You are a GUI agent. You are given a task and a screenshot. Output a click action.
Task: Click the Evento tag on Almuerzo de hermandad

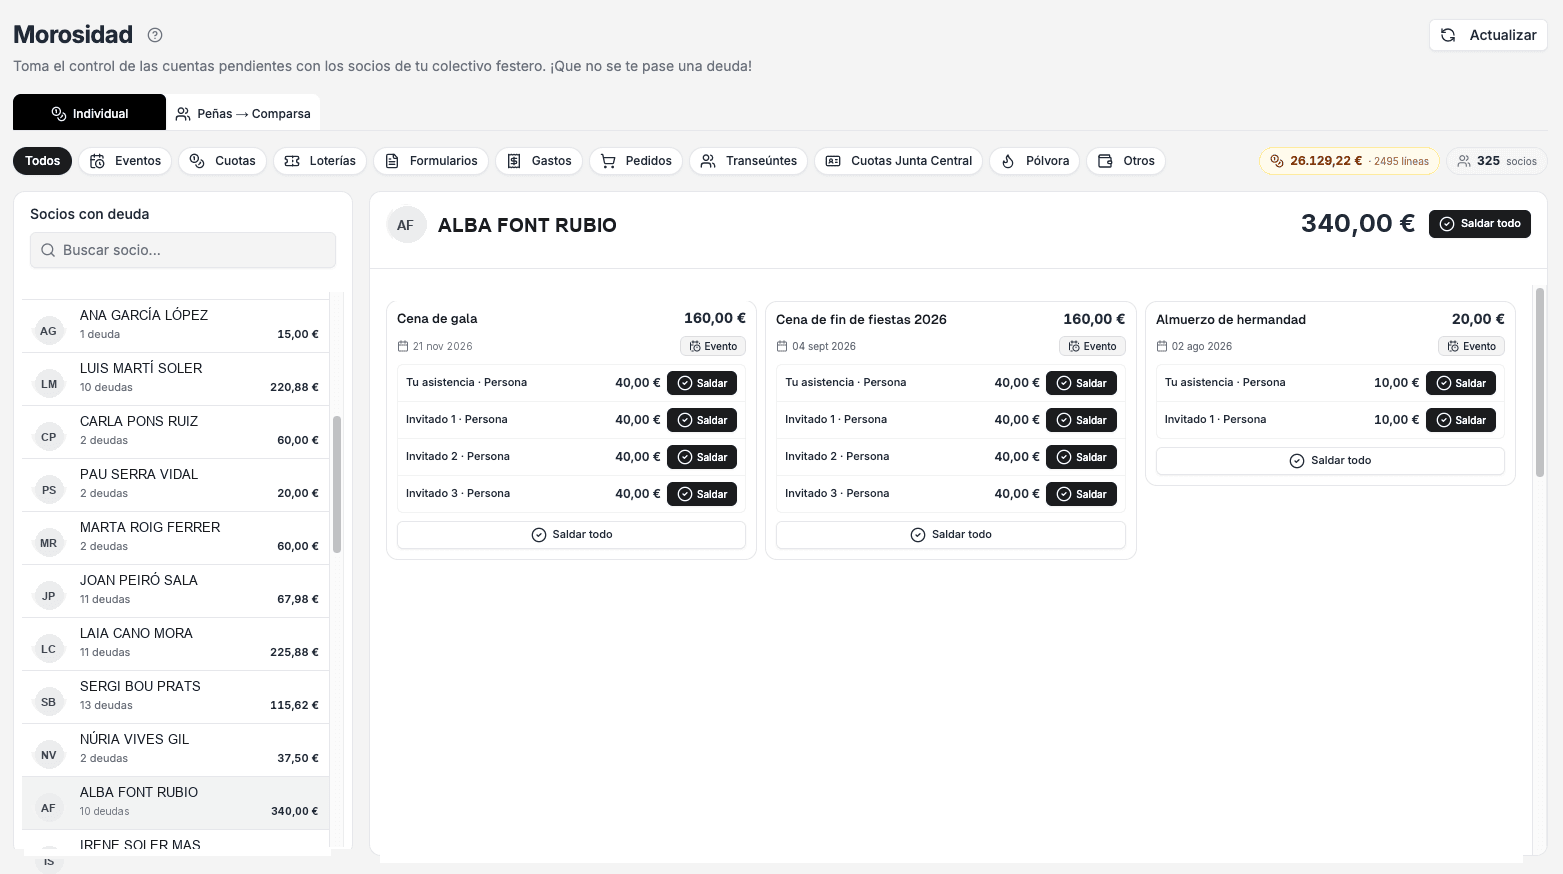1471,346
